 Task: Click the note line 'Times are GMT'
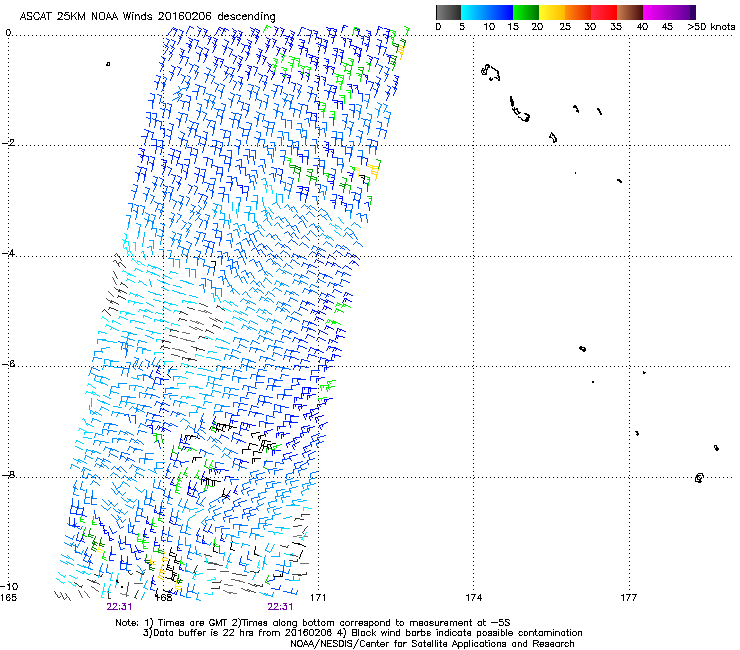point(193,623)
